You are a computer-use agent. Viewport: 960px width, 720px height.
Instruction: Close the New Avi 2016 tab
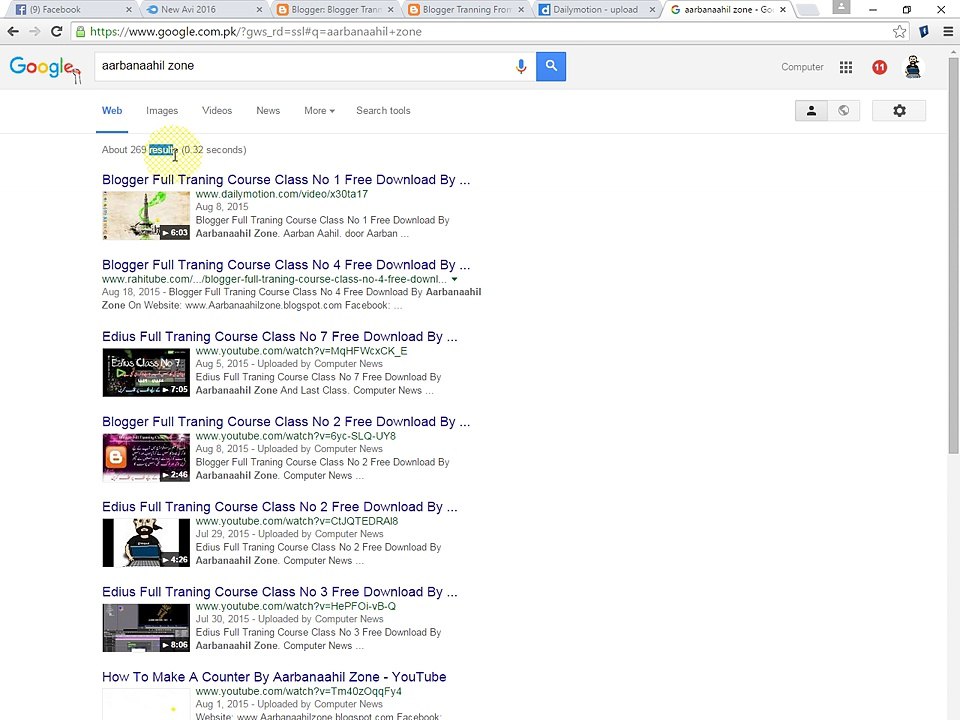pos(260,10)
